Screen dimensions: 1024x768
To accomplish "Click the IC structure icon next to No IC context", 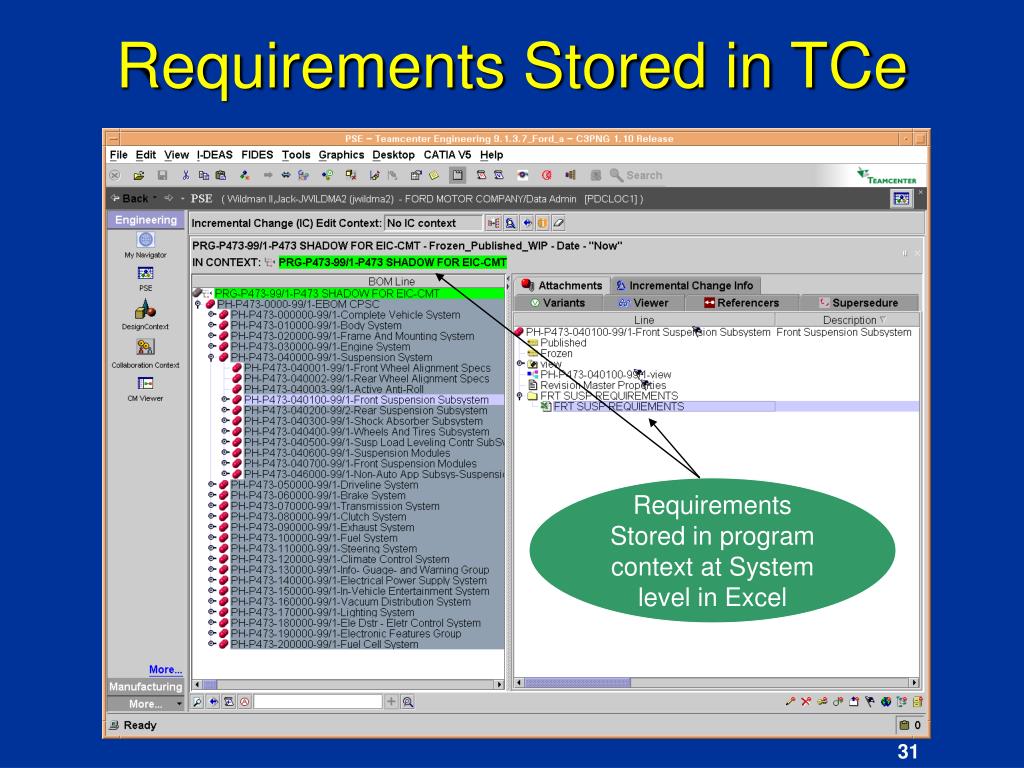I will pos(493,223).
